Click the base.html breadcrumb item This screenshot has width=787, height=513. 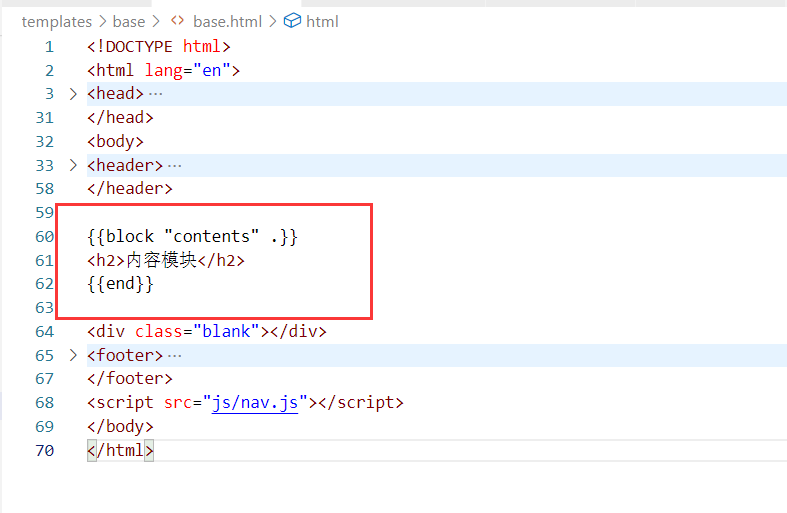[227, 22]
